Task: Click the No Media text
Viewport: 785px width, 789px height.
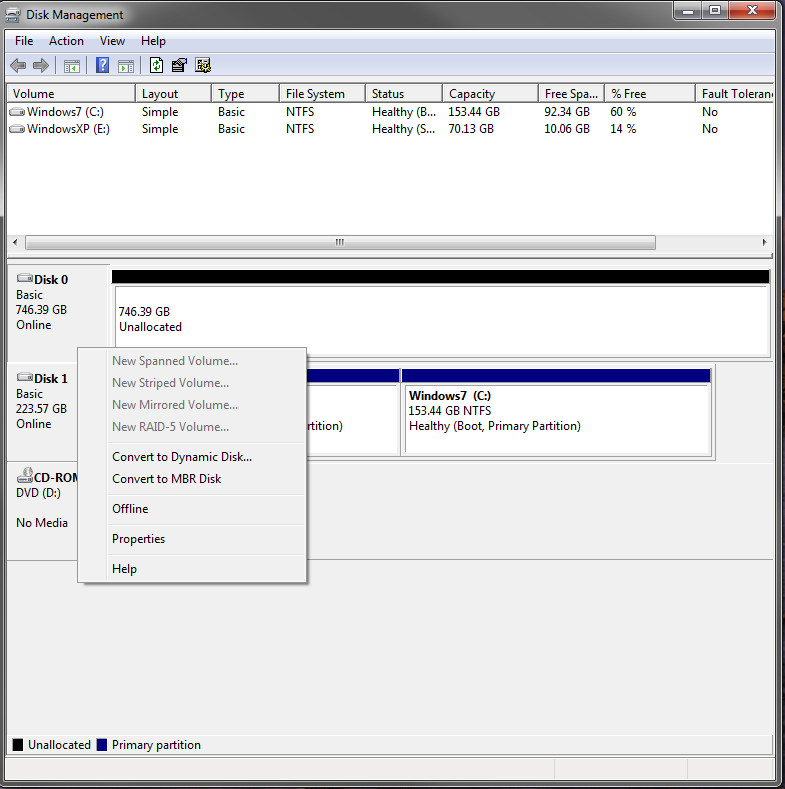Action: pos(42,523)
